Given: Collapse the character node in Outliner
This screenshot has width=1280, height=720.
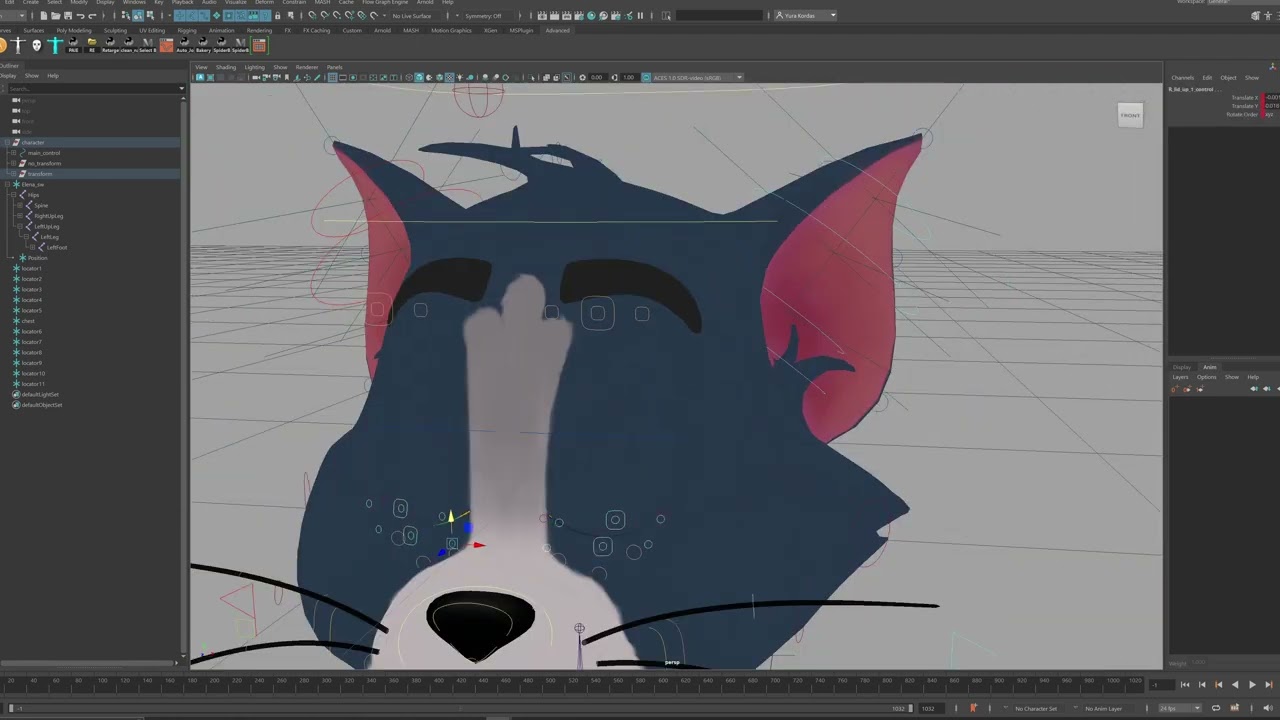Looking at the screenshot, I should click(8, 143).
